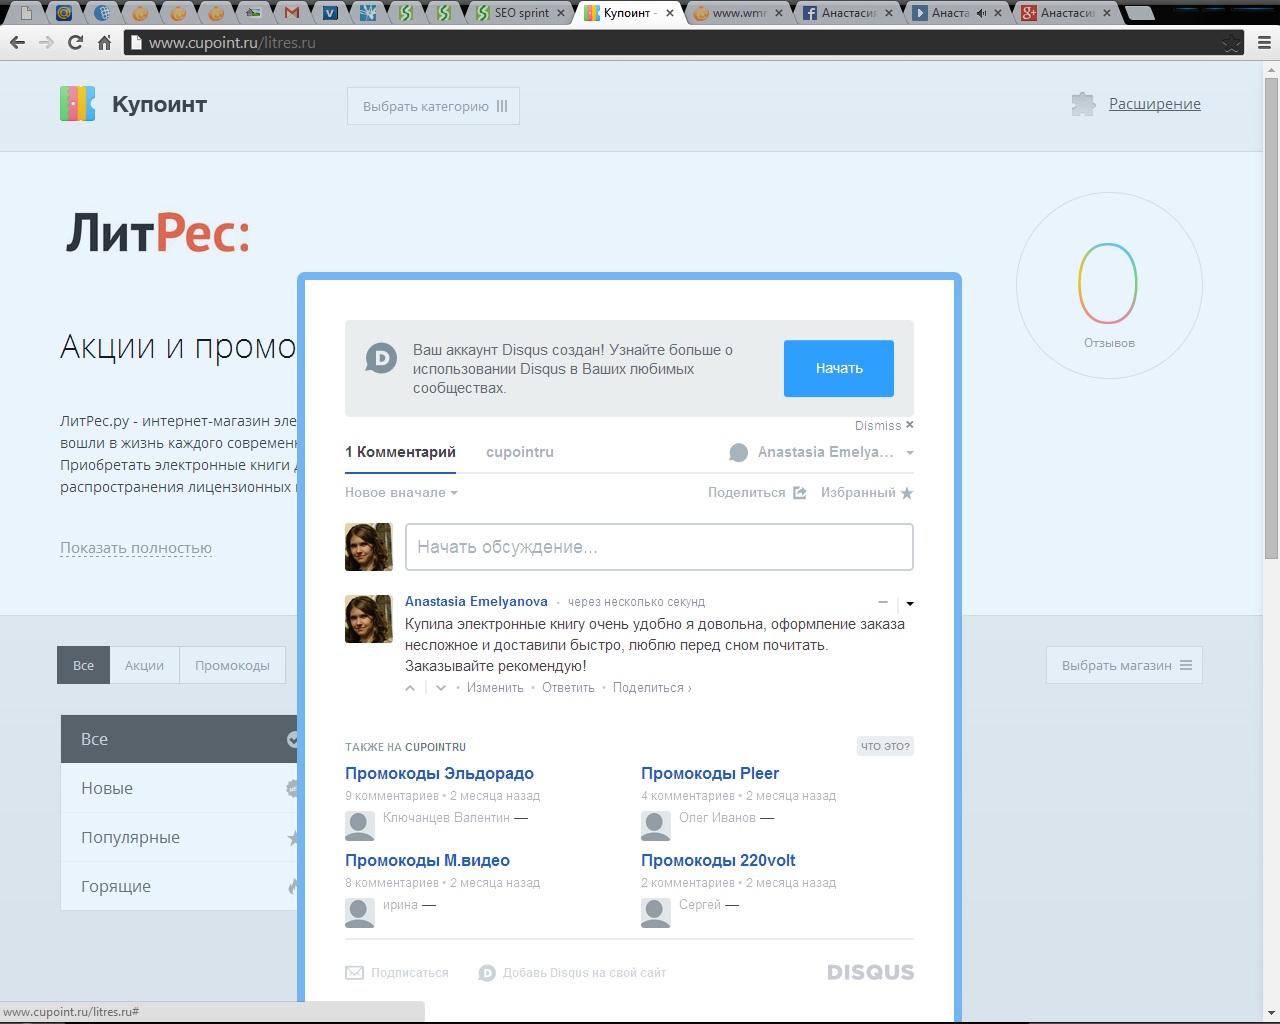Expand the Новое вначале sort dropdown
Viewport: 1280px width, 1024px height.
[401, 493]
